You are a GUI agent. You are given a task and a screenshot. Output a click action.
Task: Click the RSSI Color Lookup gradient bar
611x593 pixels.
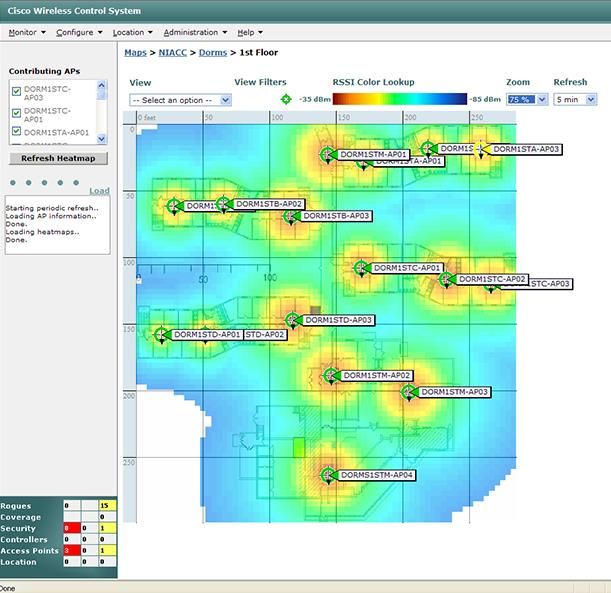[399, 99]
